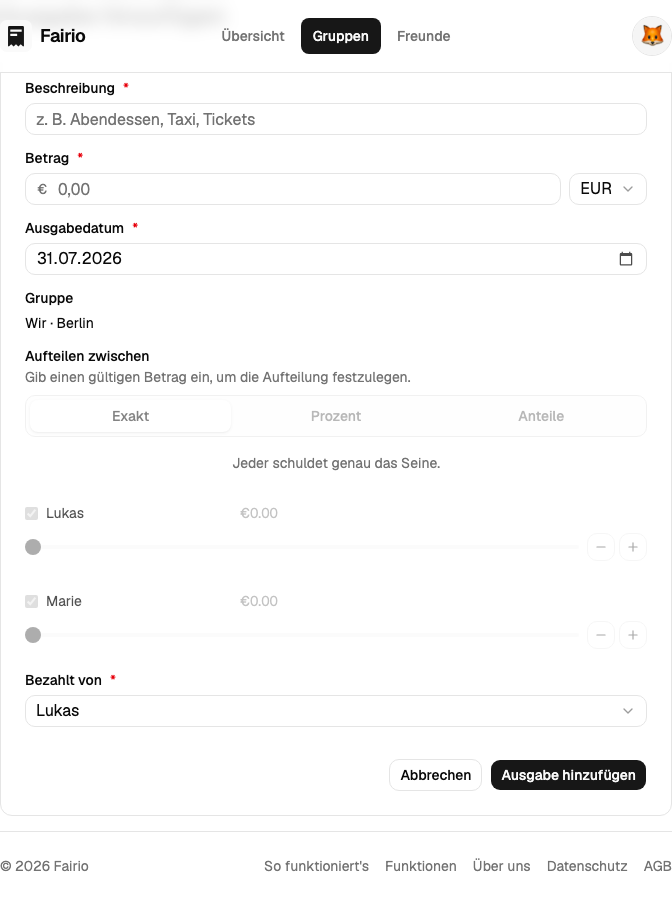Click the minus stepper for Marie
The width and height of the screenshot is (672, 912).
pos(601,635)
